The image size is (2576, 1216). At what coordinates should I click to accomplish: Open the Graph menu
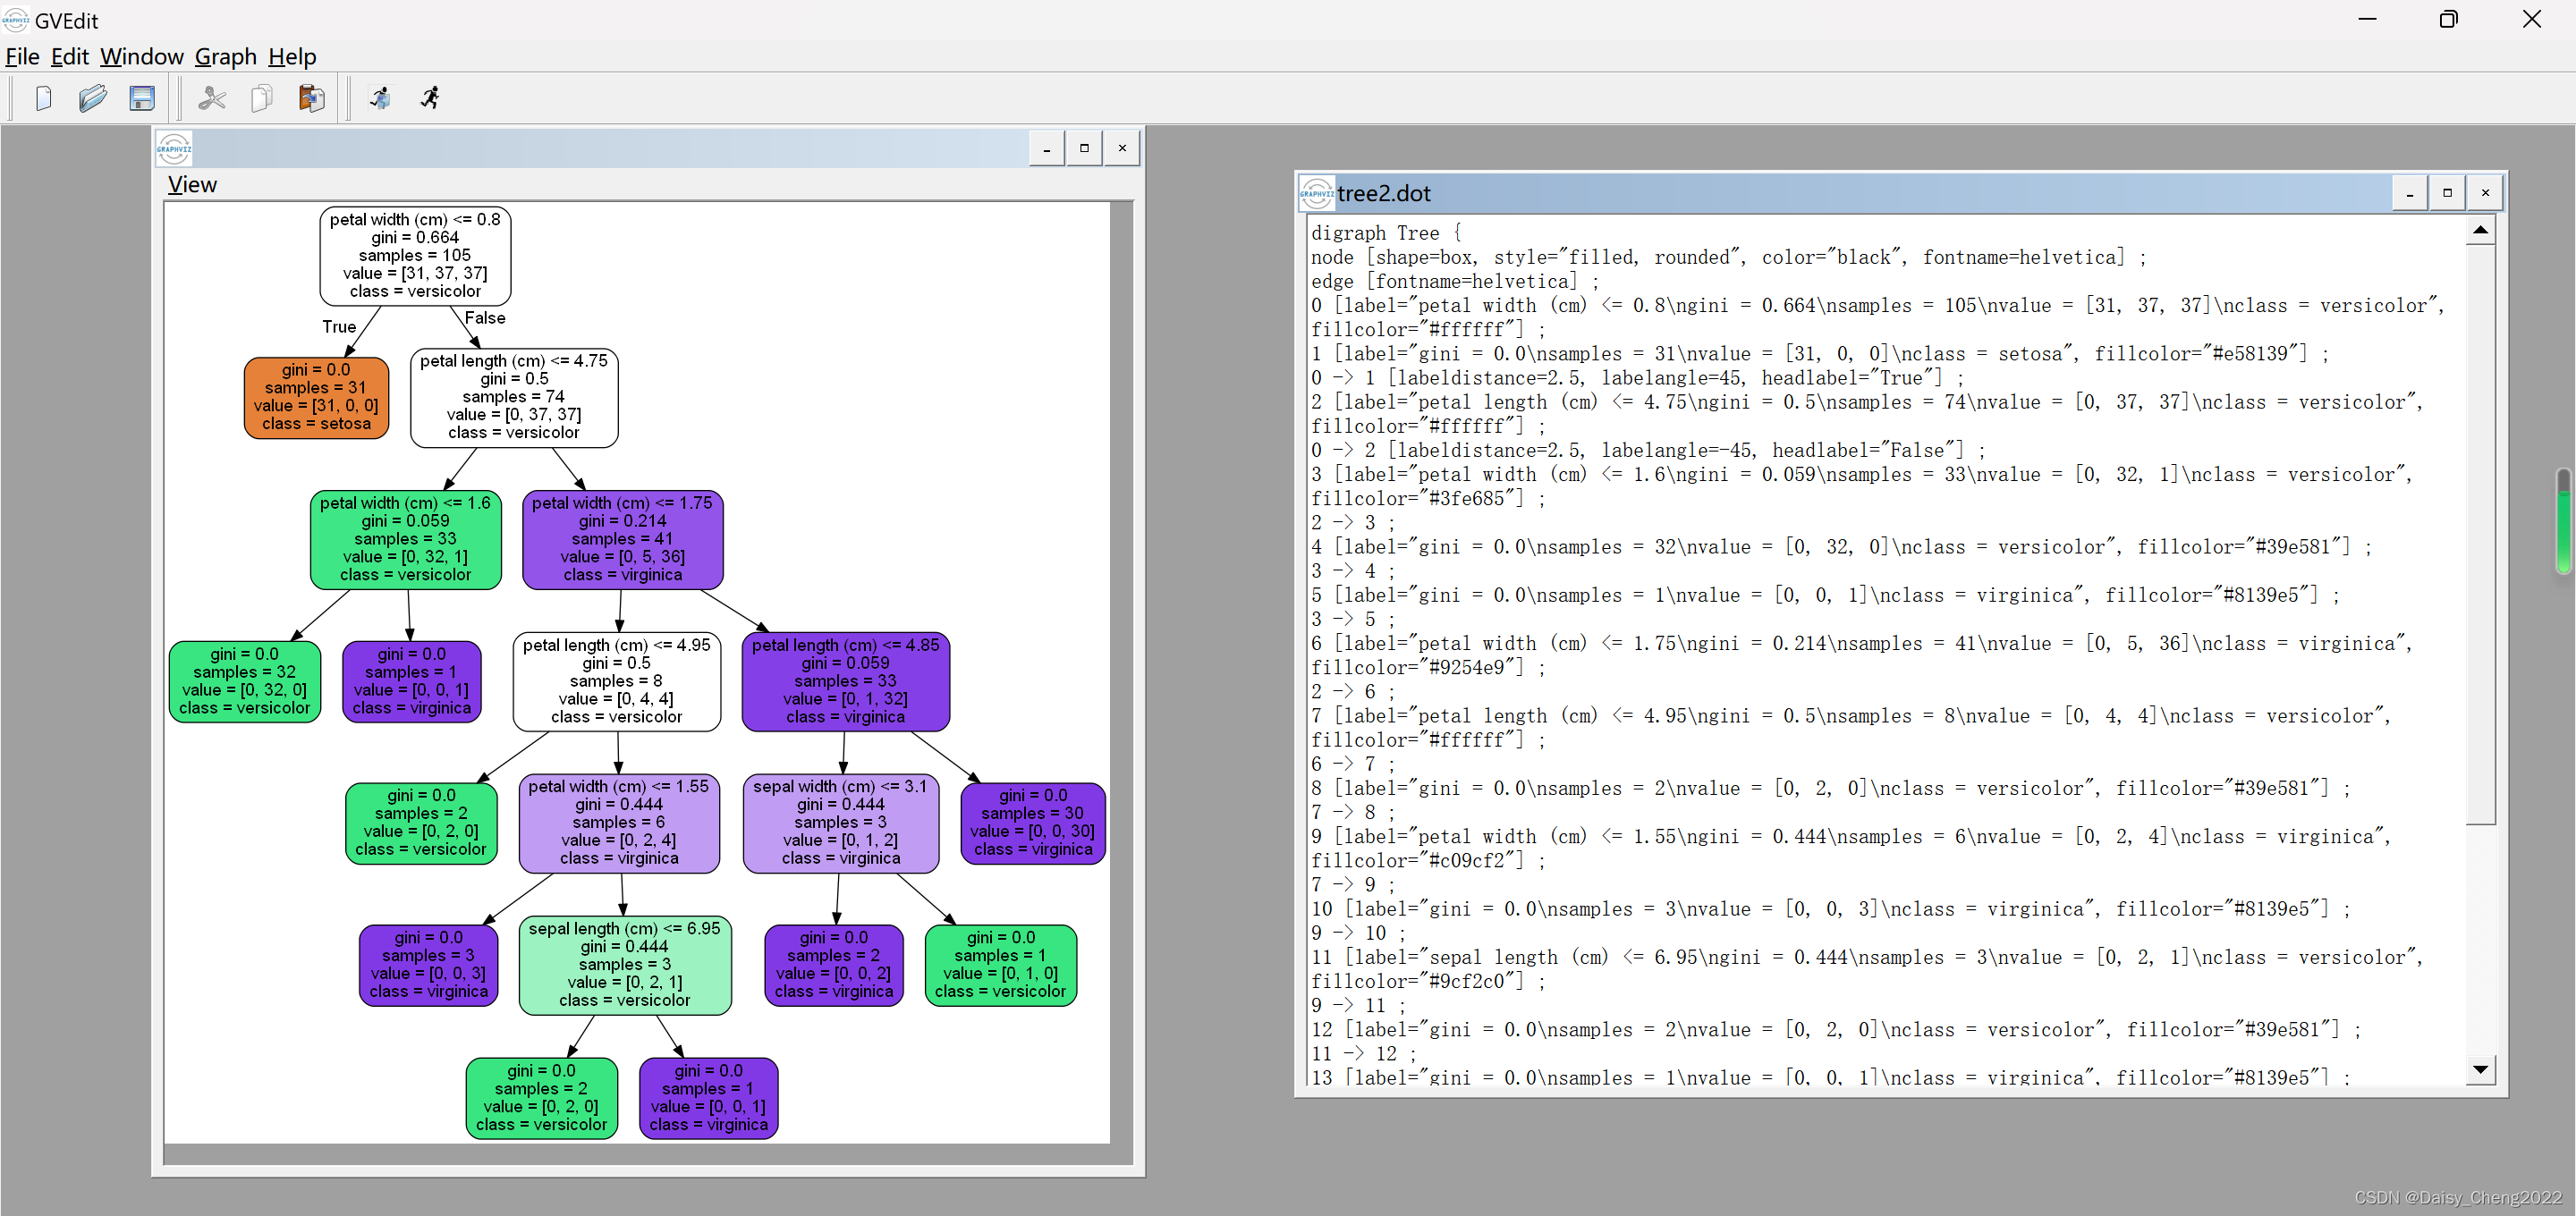226,57
